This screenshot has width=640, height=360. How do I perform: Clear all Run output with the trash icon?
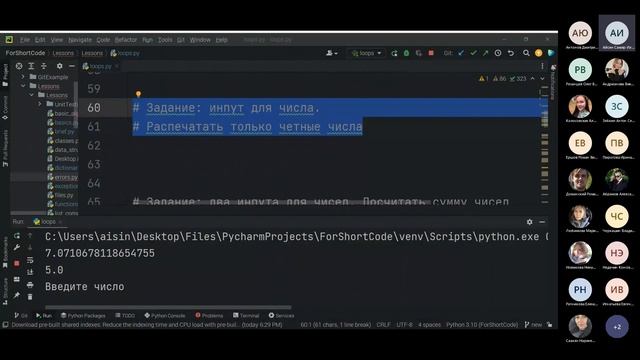pos(30,297)
